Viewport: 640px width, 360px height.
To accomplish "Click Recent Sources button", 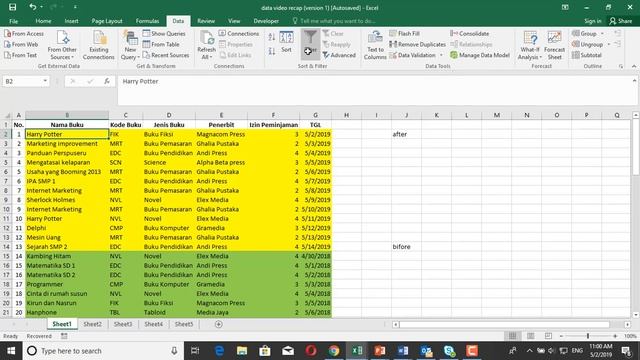I will tap(166, 55).
